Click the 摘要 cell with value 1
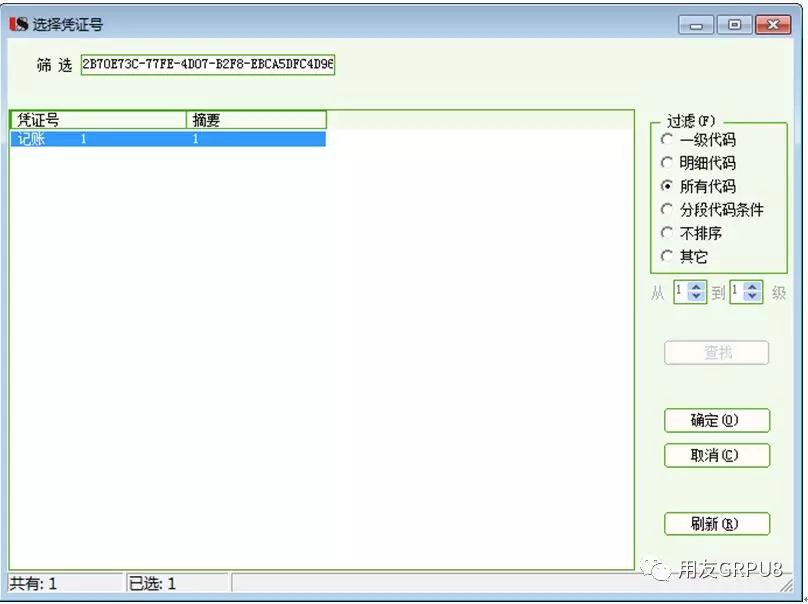Image resolution: width=808 pixels, height=604 pixels. (x=256, y=139)
